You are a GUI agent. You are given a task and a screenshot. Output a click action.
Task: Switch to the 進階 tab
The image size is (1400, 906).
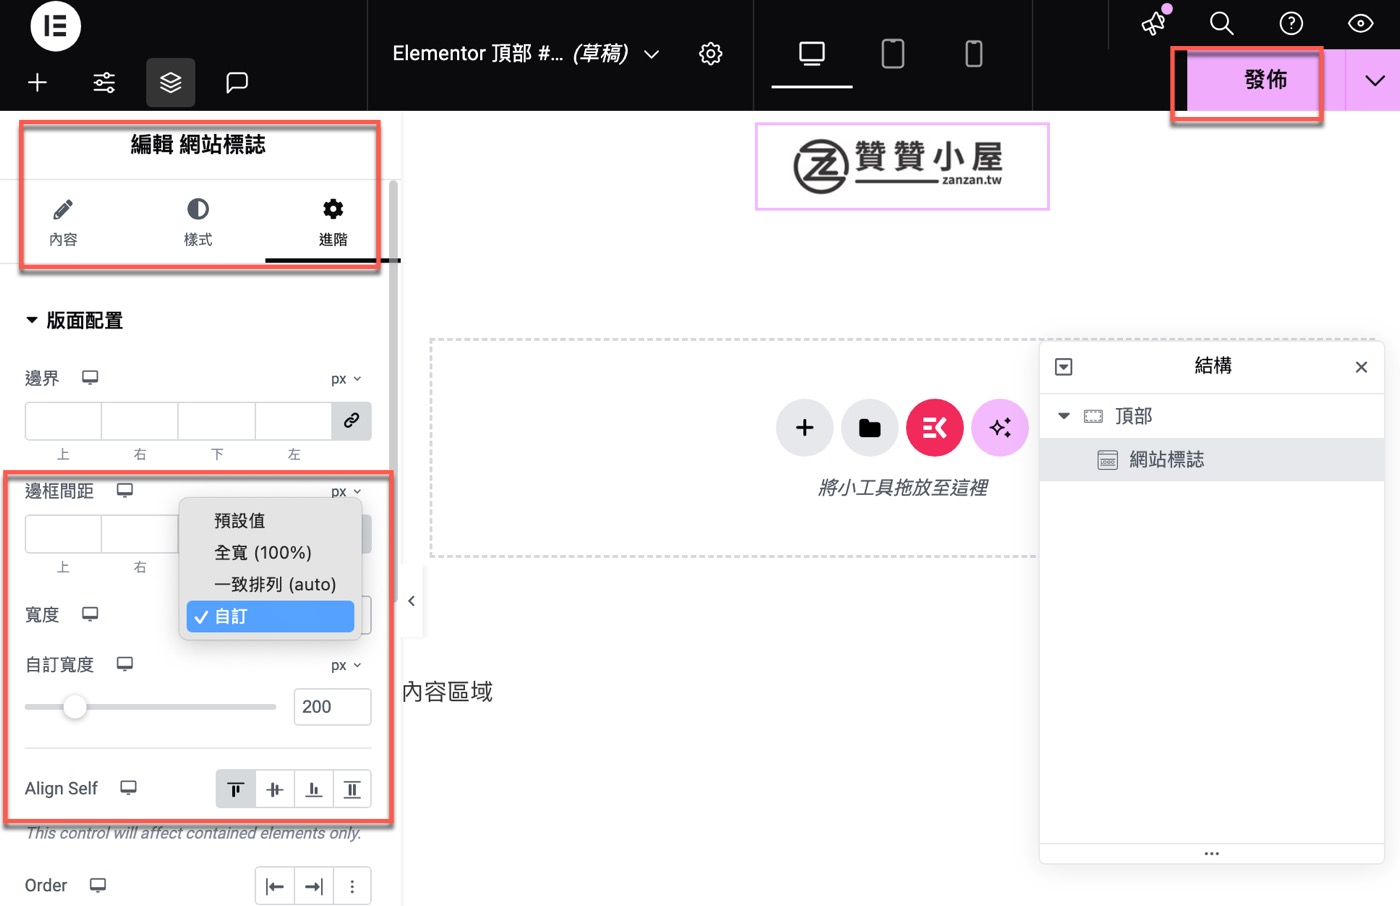coord(333,223)
